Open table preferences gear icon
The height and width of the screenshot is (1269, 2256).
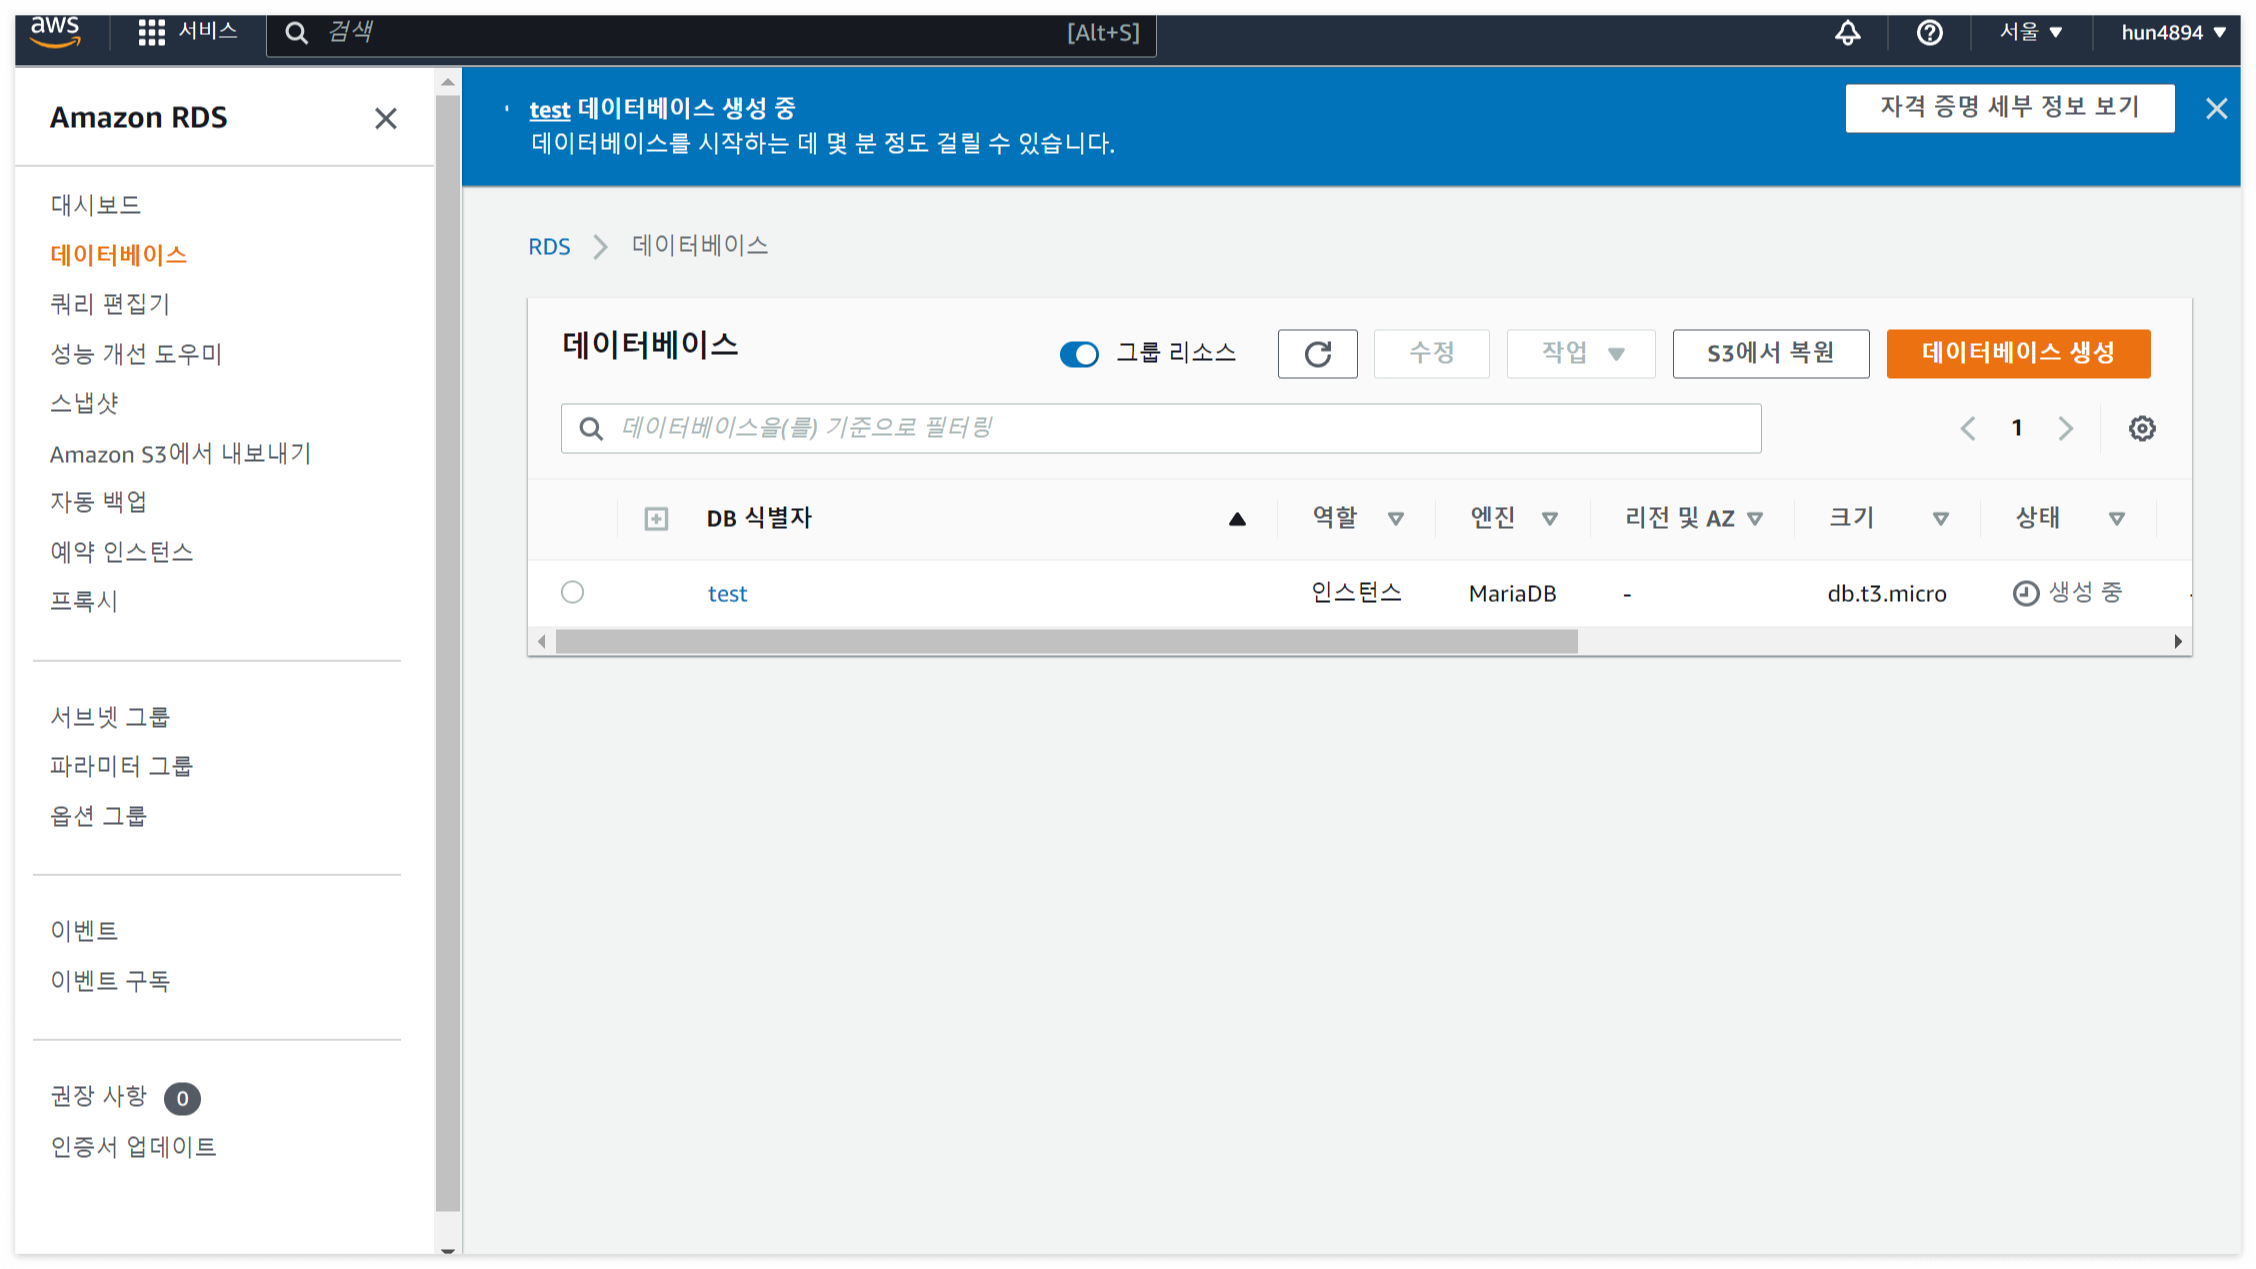coord(2141,429)
